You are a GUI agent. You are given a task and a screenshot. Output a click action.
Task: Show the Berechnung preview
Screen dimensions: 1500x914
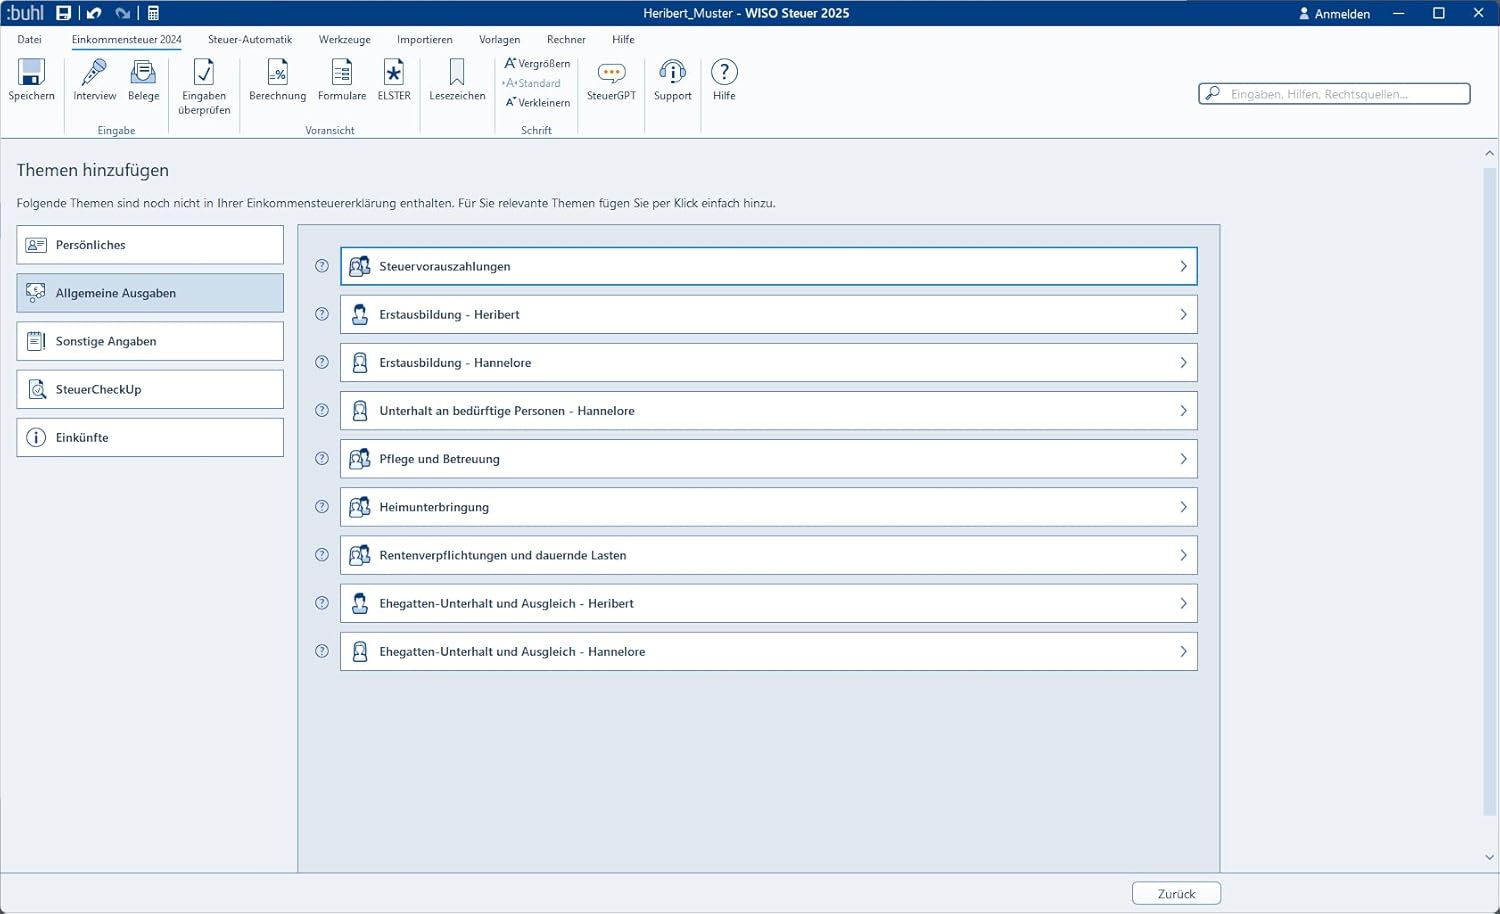tap(277, 80)
